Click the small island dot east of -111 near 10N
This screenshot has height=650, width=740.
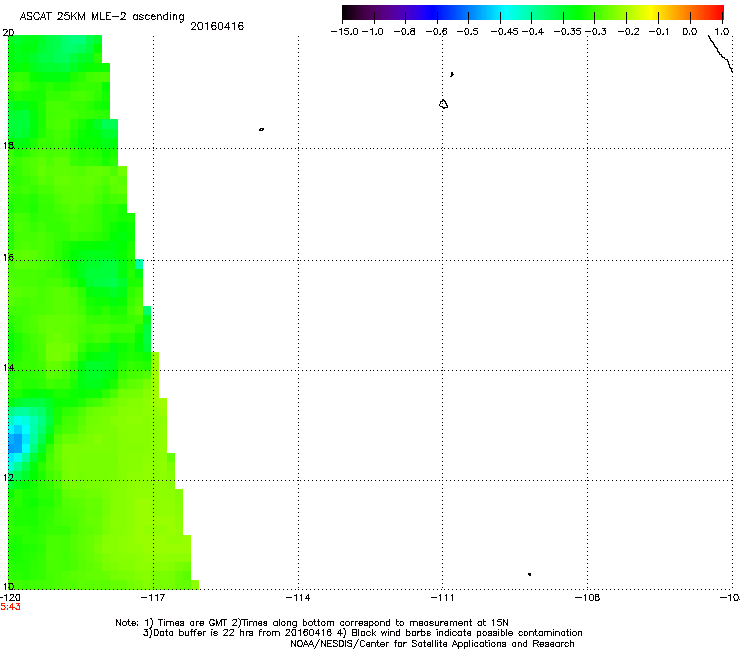(530, 574)
